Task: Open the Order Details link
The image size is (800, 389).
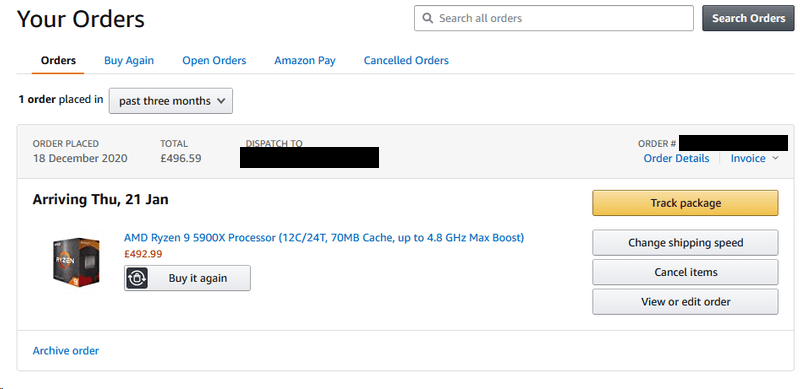Action: [x=676, y=158]
